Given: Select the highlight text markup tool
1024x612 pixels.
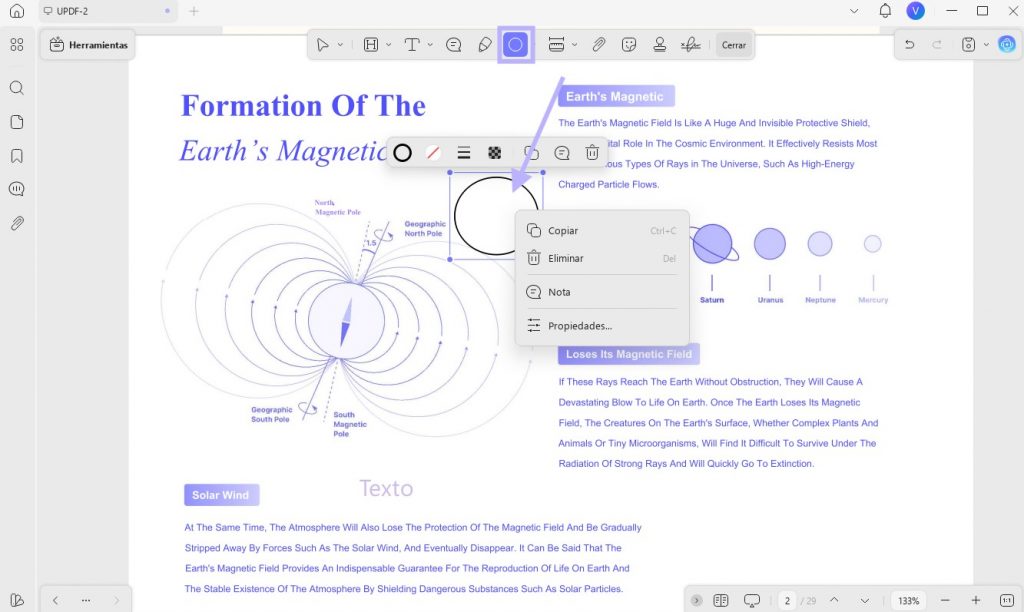Looking at the screenshot, I should tap(371, 44).
